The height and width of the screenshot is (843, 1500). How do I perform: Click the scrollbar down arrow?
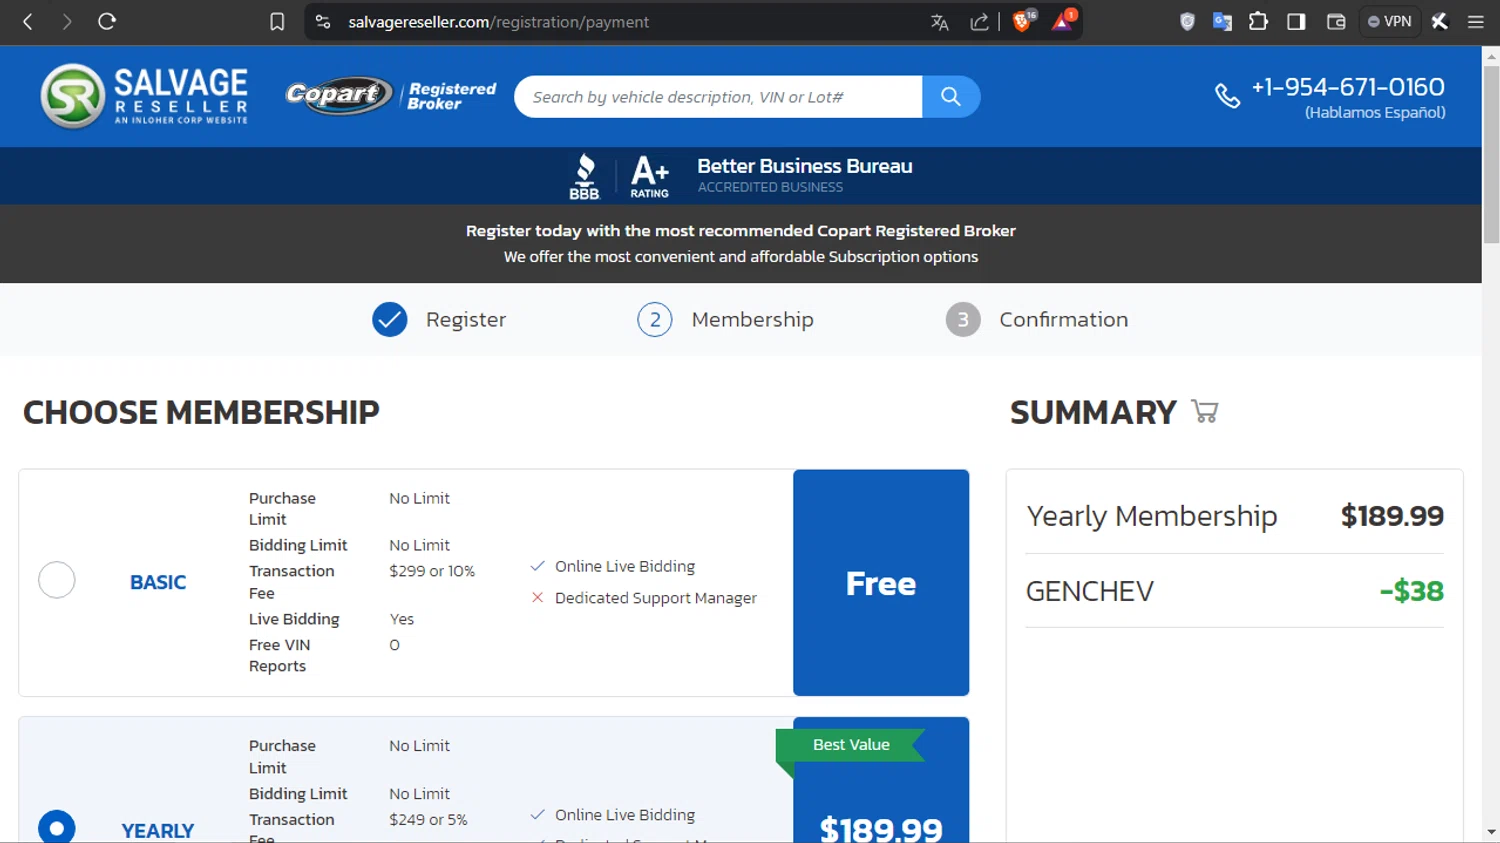[x=1491, y=832]
